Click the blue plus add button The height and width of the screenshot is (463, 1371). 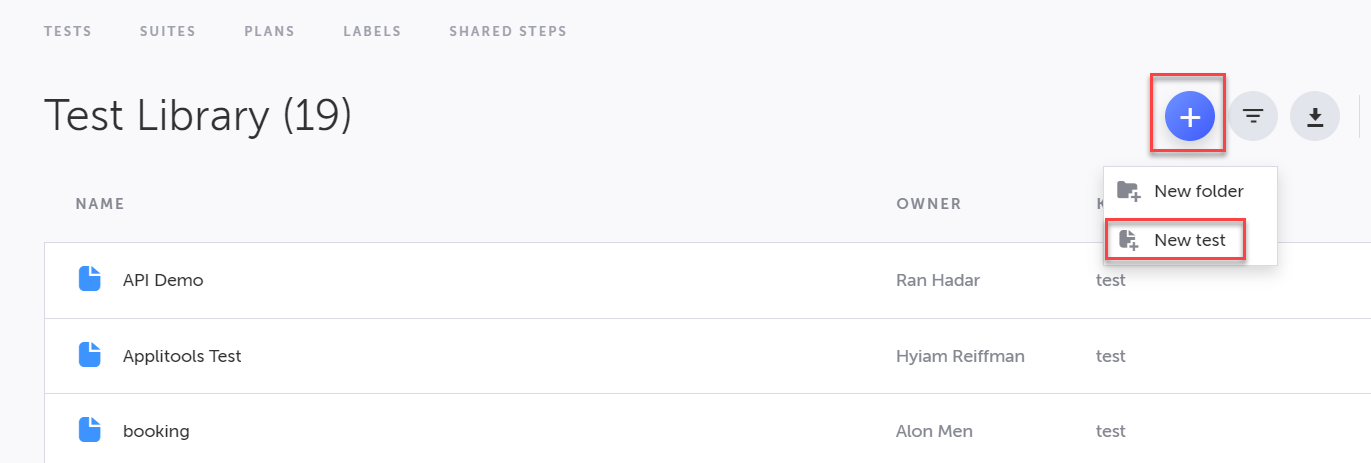[x=1189, y=118]
